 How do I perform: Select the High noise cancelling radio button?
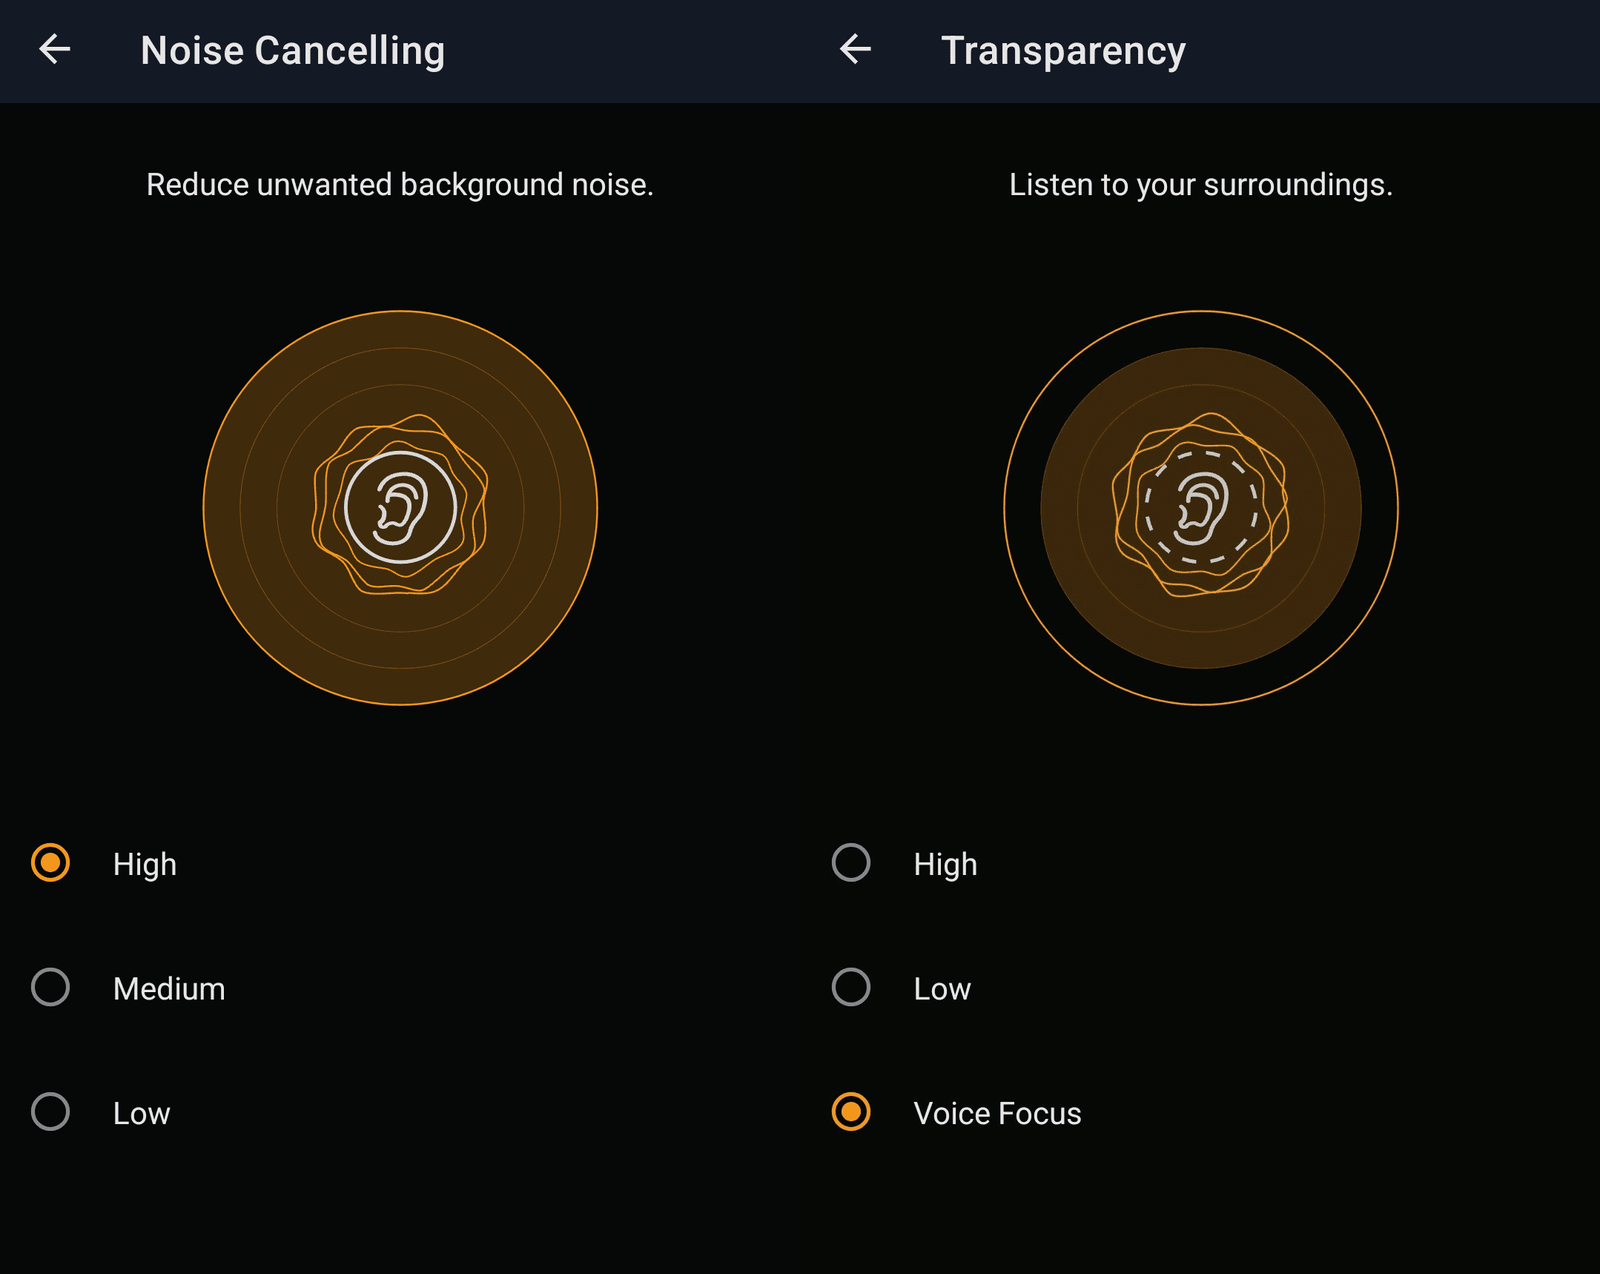coord(50,862)
